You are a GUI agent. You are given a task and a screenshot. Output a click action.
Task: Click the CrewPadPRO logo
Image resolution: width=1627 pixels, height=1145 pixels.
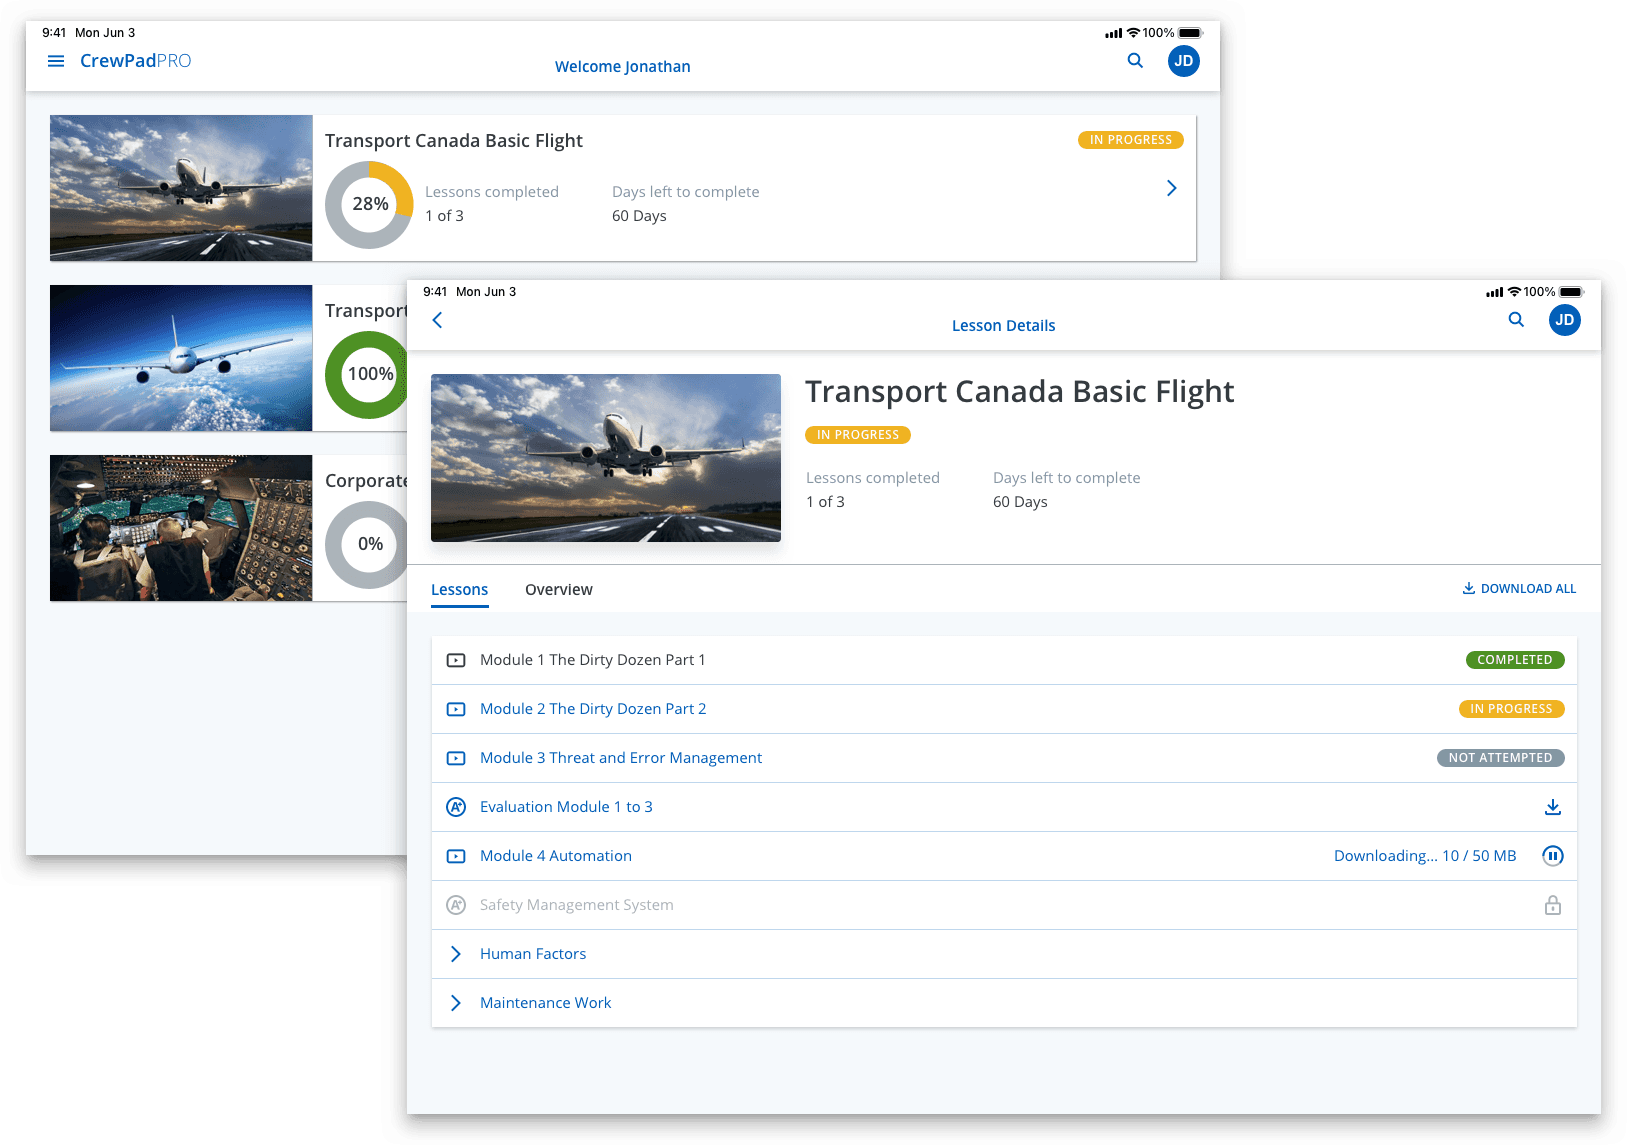[135, 61]
